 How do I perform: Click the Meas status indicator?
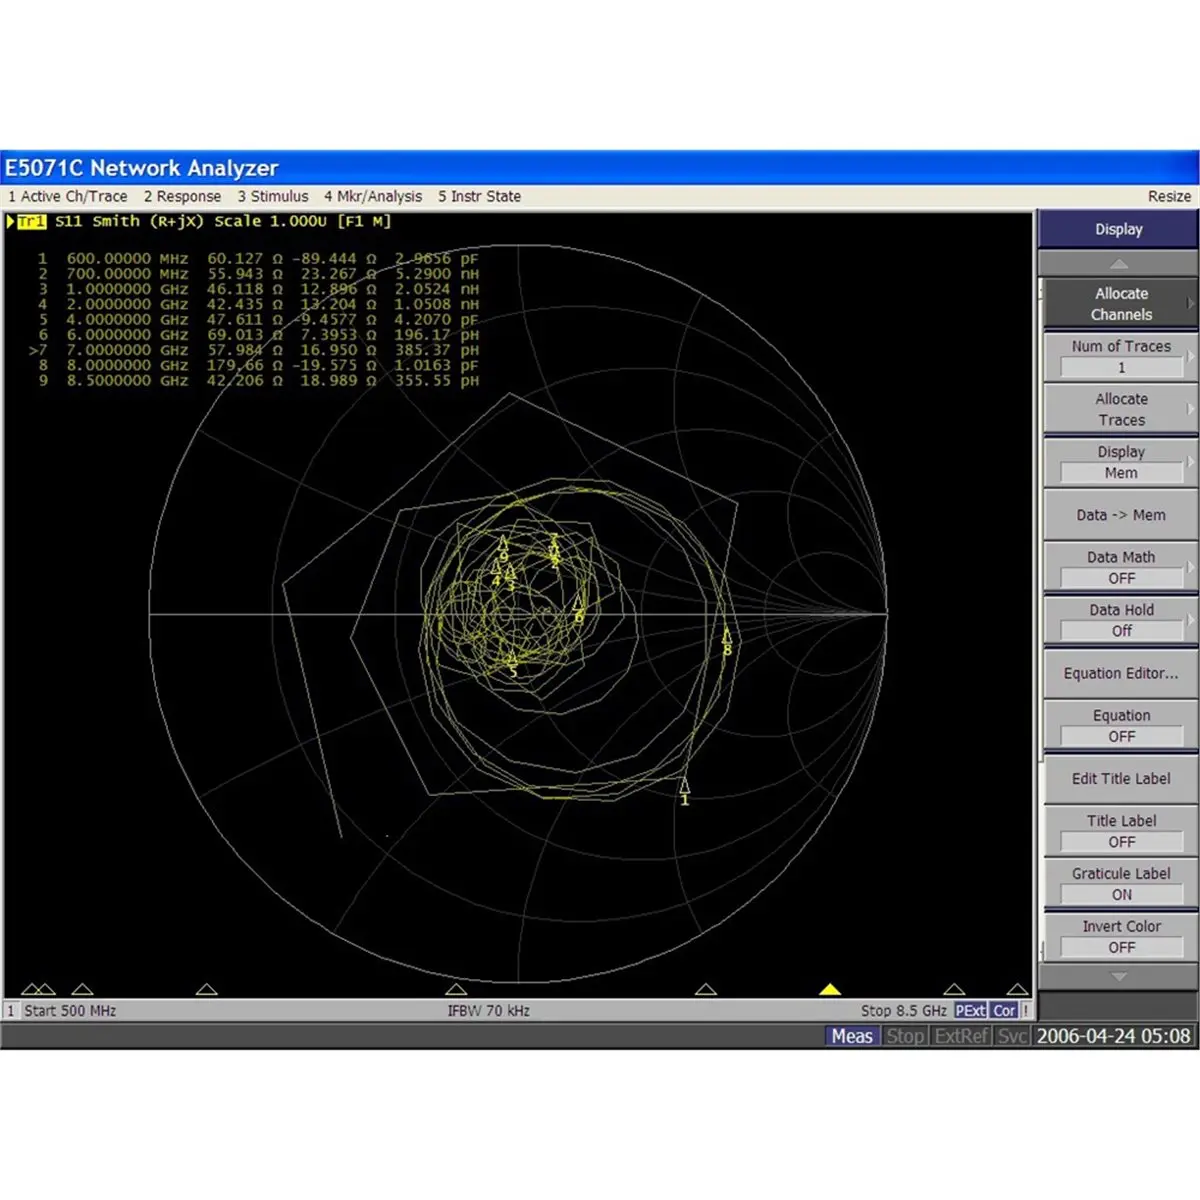tap(852, 1036)
